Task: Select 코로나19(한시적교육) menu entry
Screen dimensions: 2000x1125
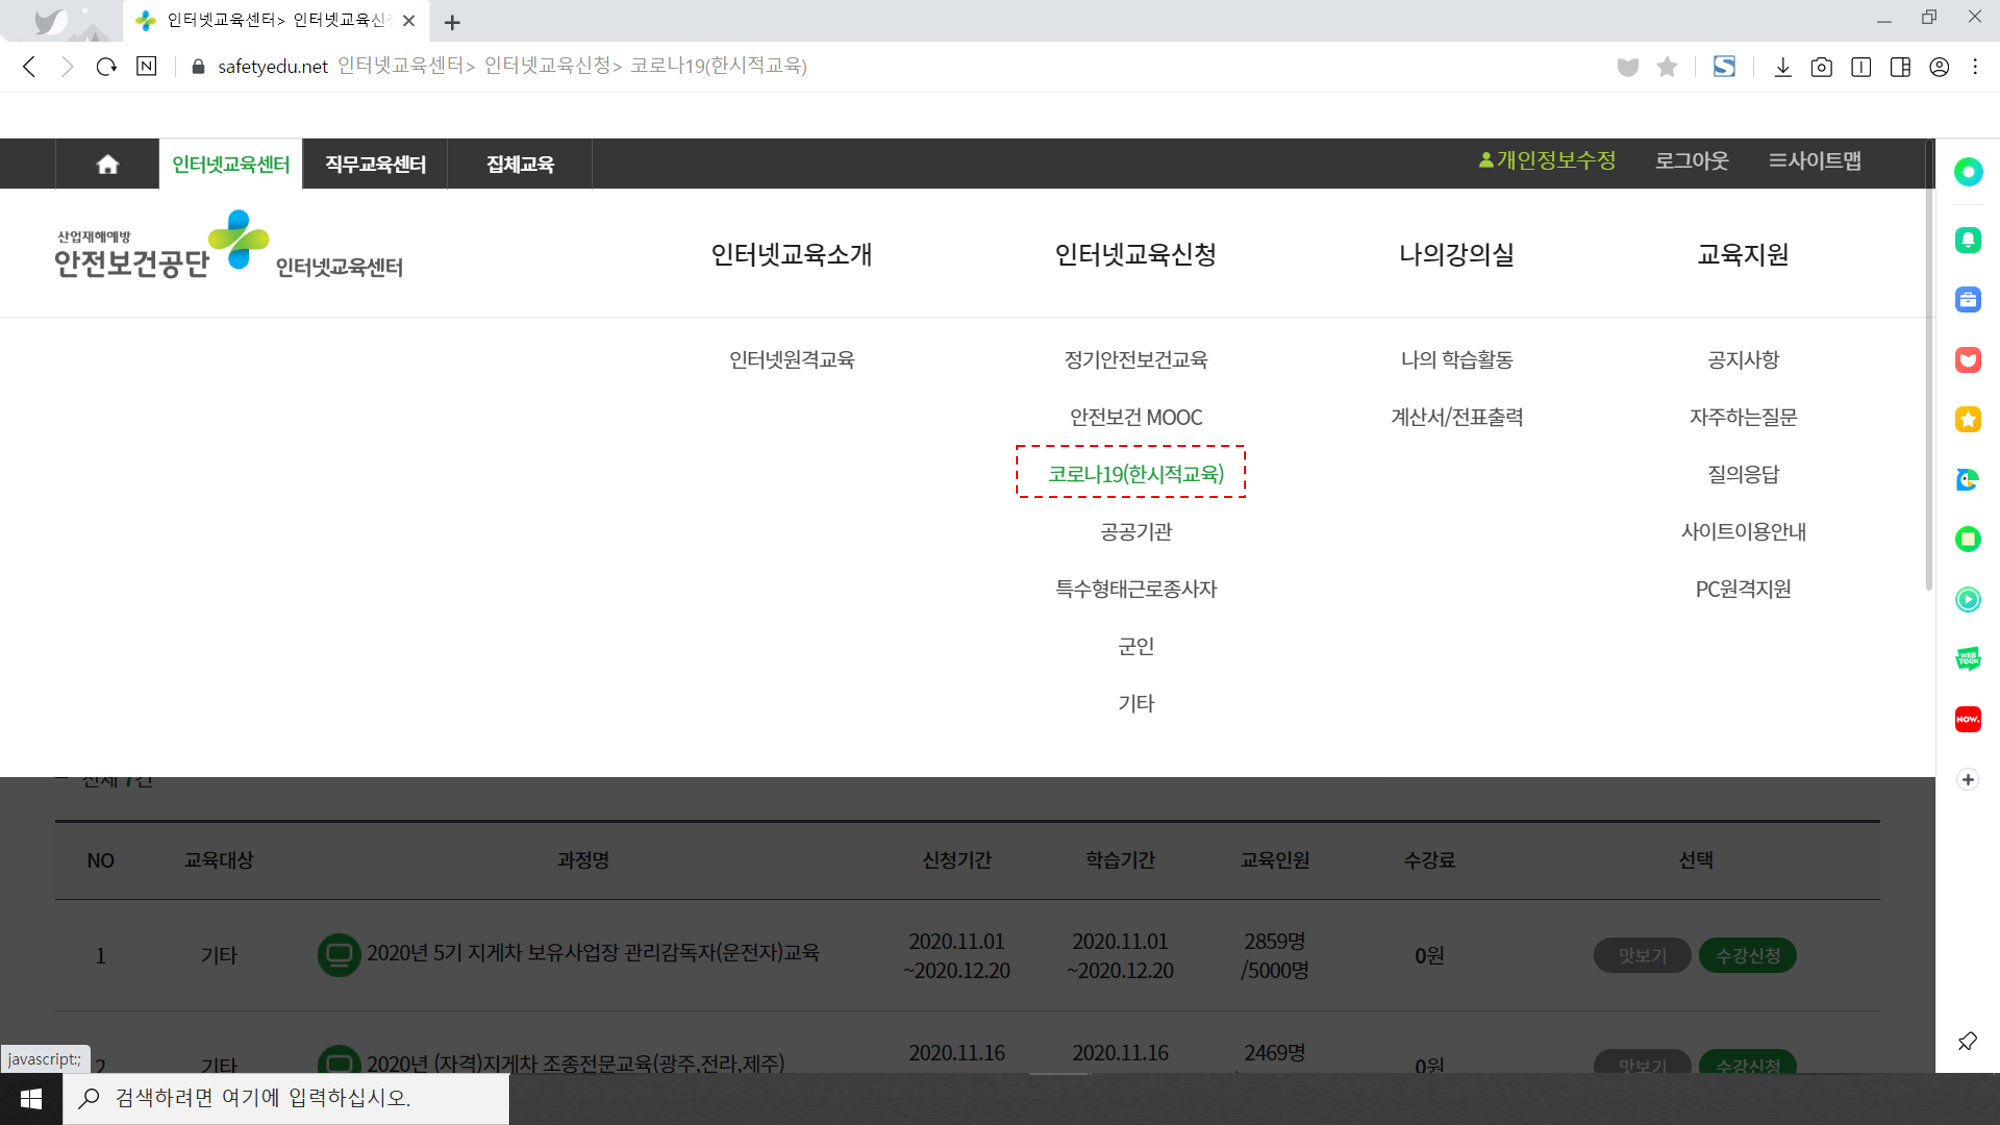Action: pyautogui.click(x=1135, y=474)
